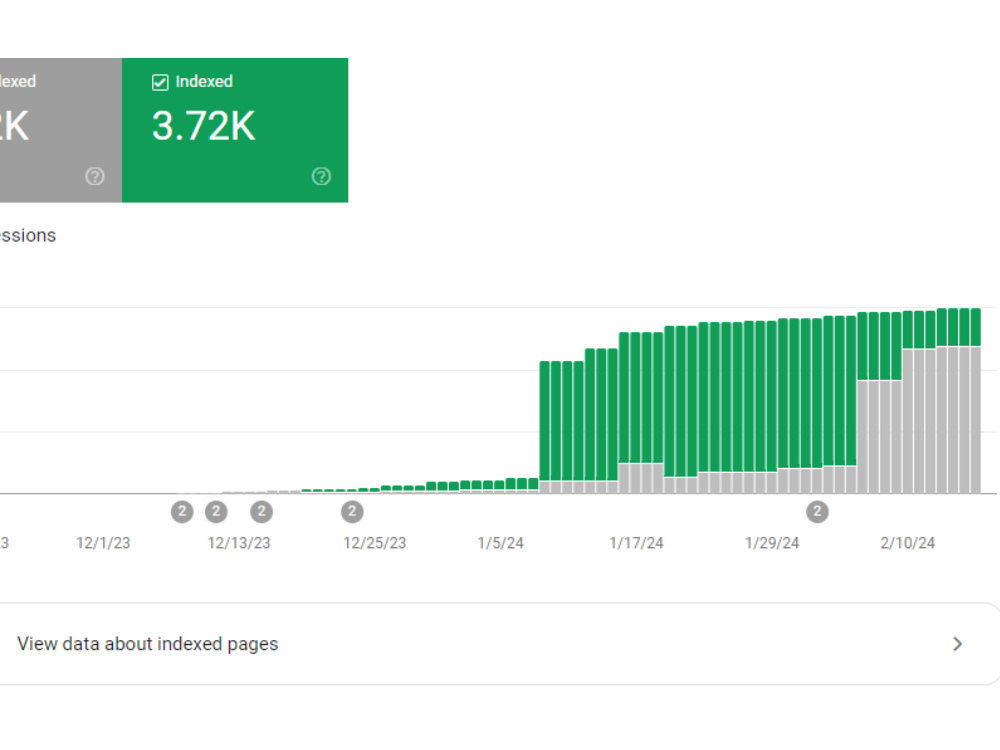Click the Indexed label text
1000x750 pixels.
pyautogui.click(x=204, y=82)
